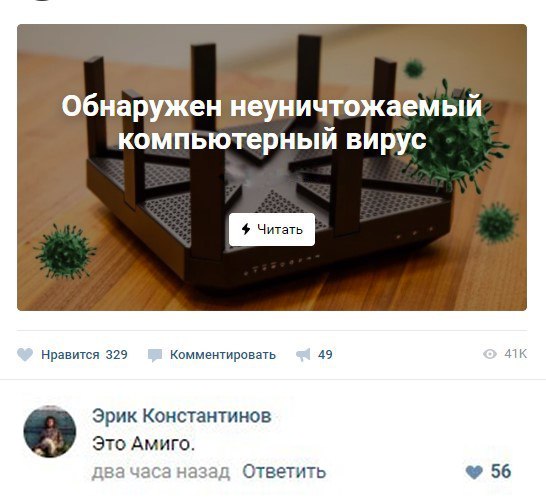Click the 'два часа назад' timestamp

161,472
